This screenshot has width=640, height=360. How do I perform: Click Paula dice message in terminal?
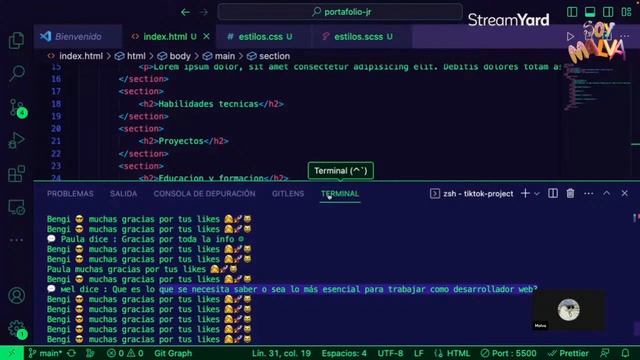(x=146, y=239)
